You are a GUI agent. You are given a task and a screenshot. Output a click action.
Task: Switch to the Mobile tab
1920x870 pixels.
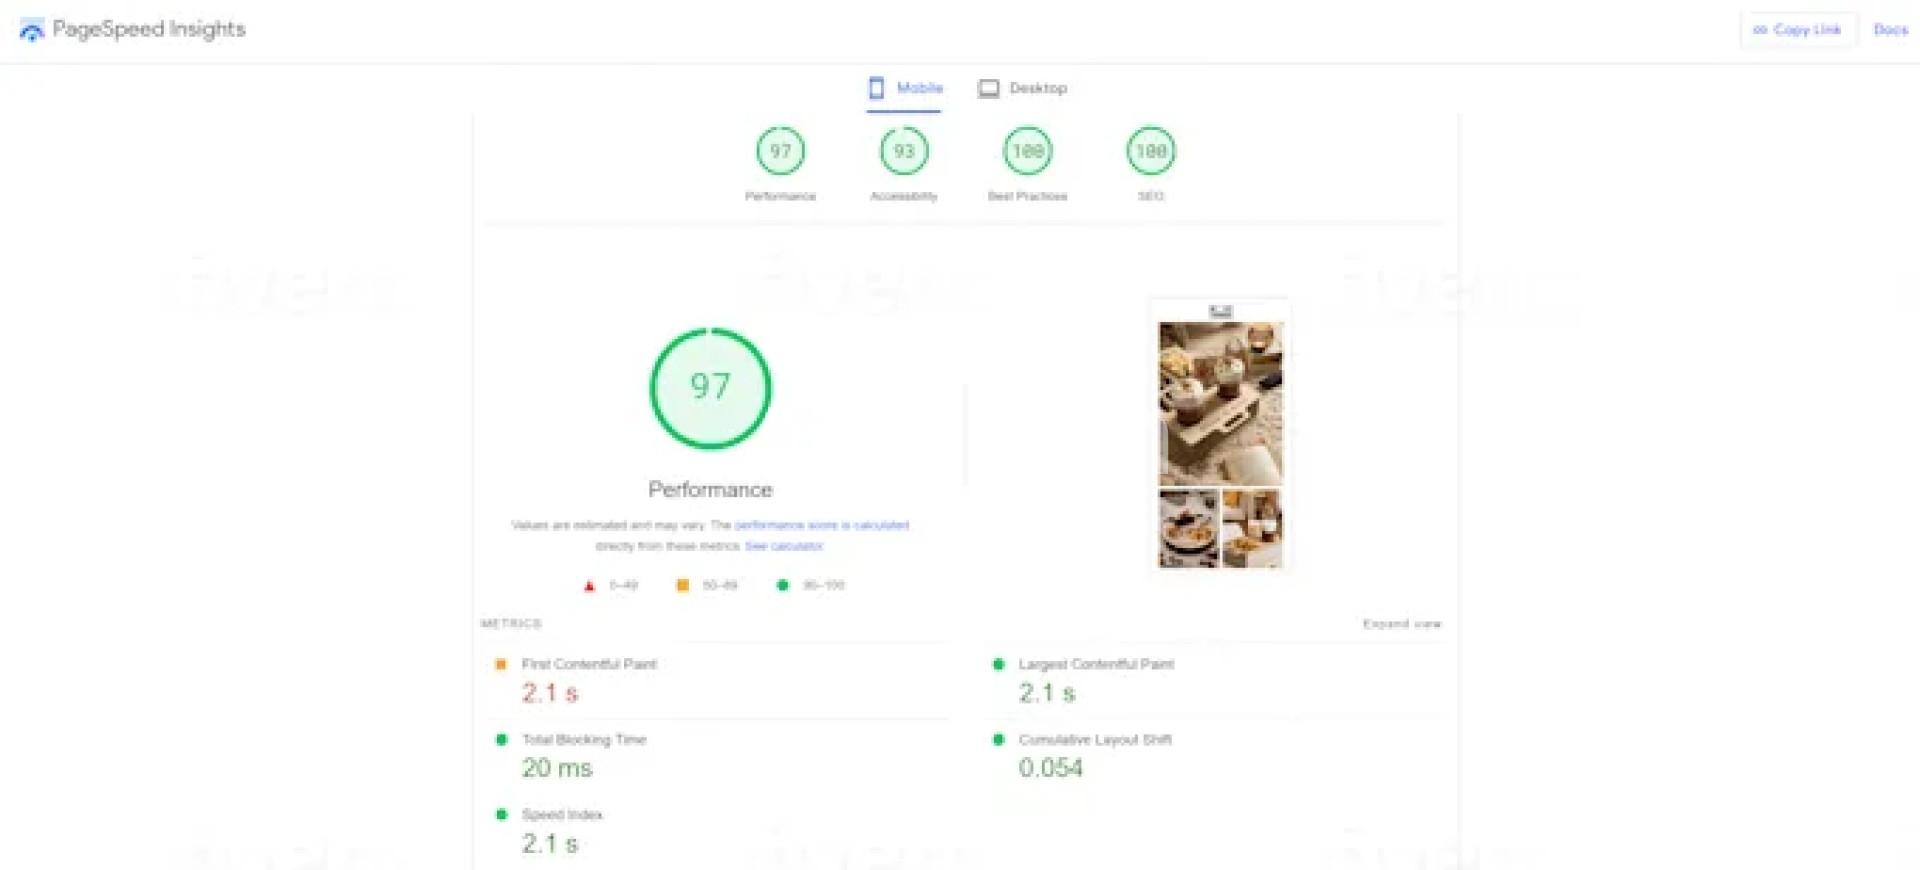click(x=904, y=88)
